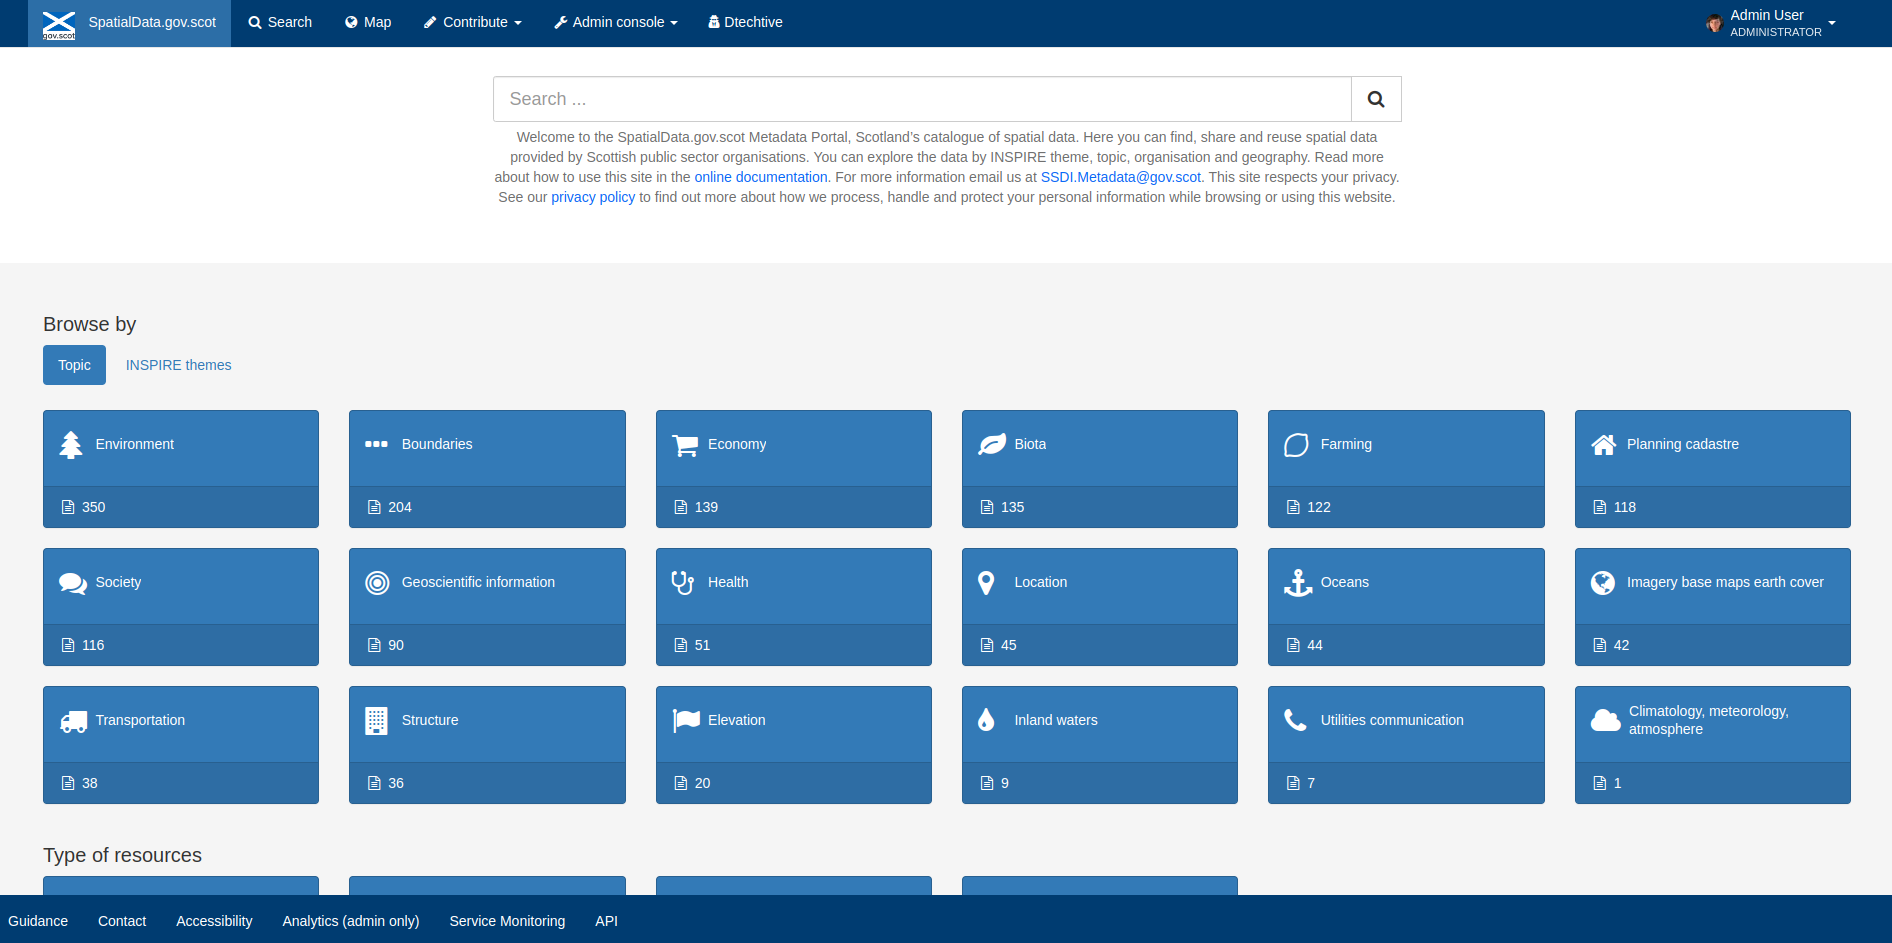1892x943 pixels.
Task: Click the Farming record count 122
Action: (1319, 507)
